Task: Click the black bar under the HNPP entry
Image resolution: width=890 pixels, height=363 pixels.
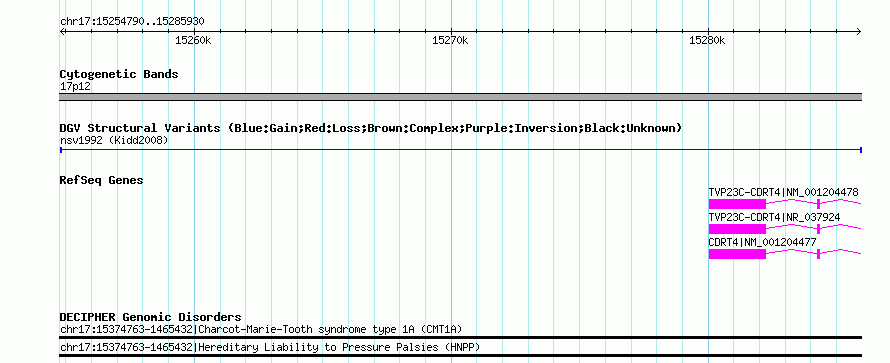Action: click(460, 356)
